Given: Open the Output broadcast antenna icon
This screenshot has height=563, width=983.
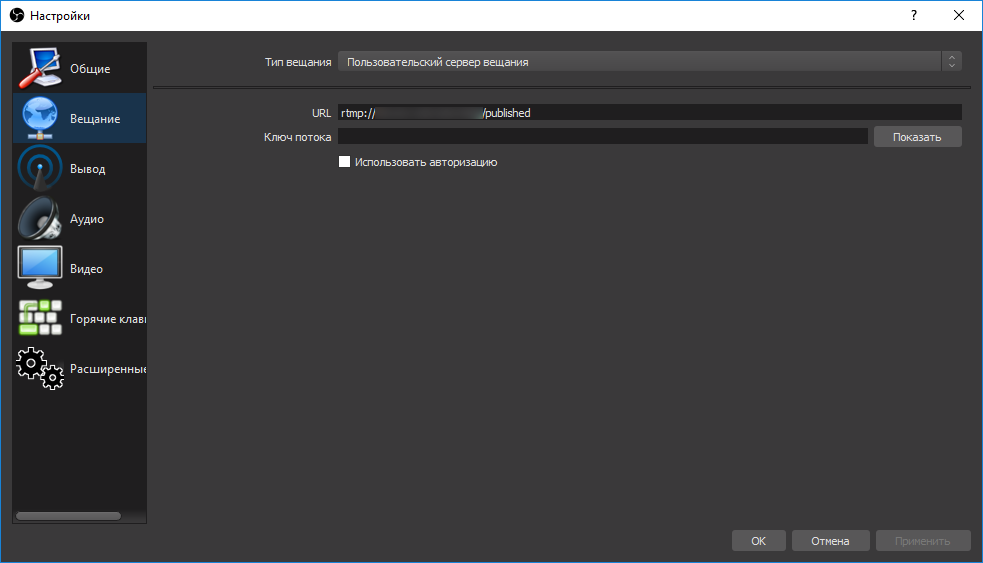Looking at the screenshot, I should point(40,169).
